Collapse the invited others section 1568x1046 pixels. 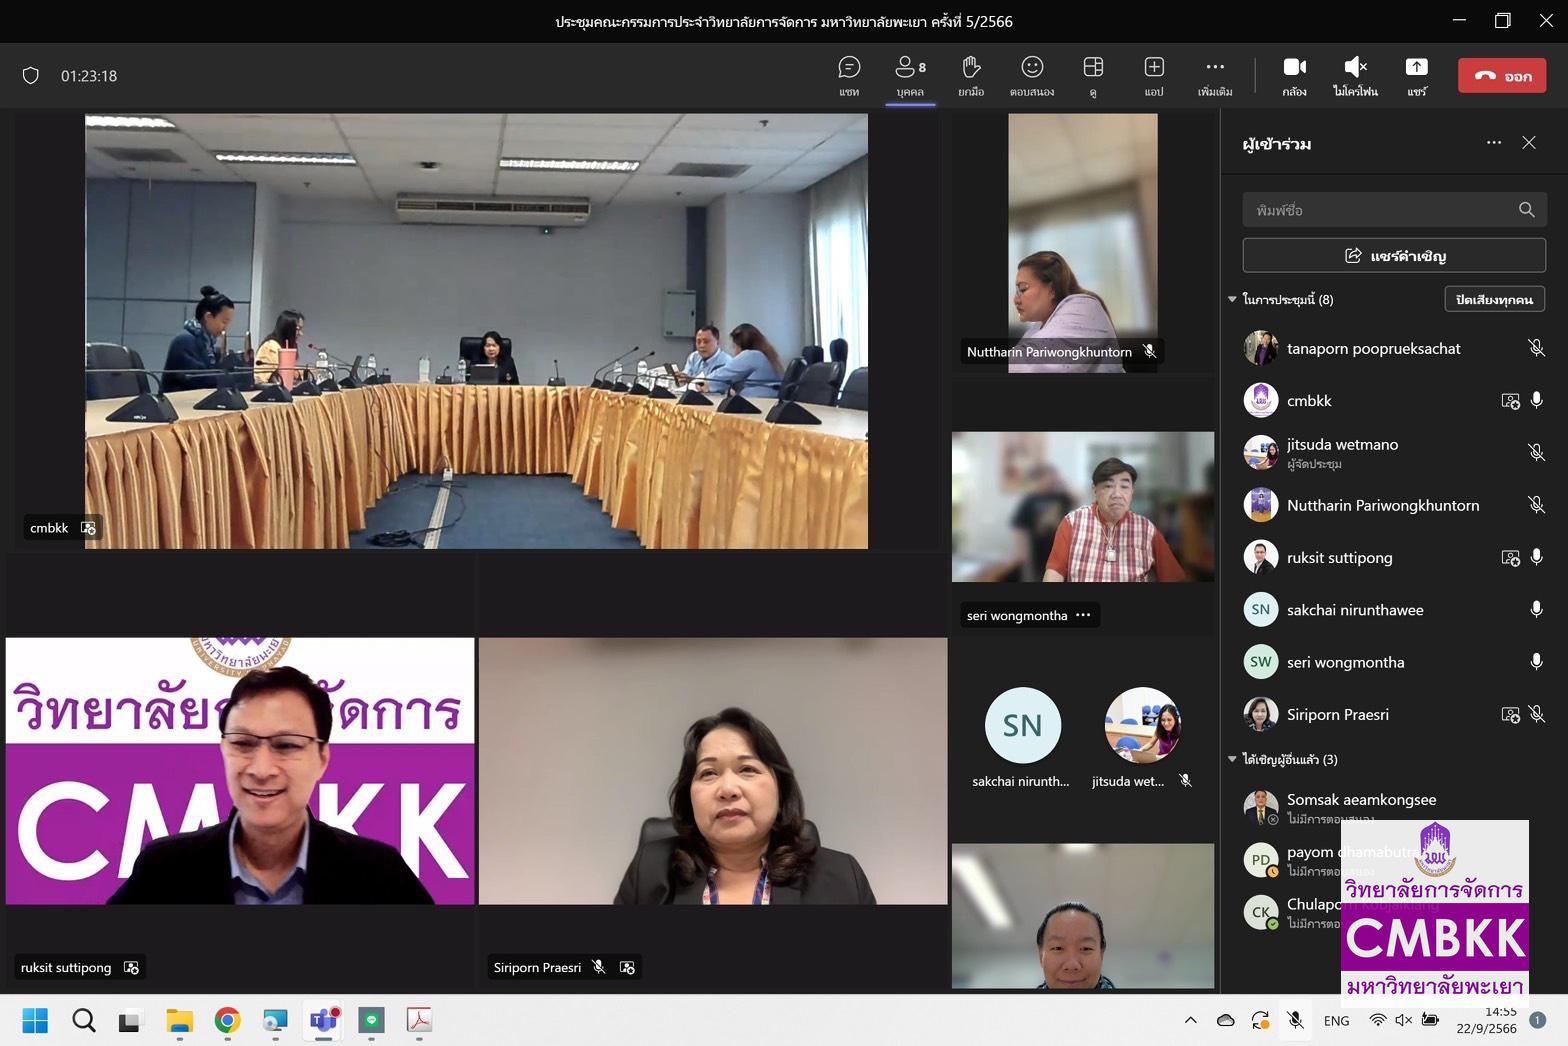1233,759
